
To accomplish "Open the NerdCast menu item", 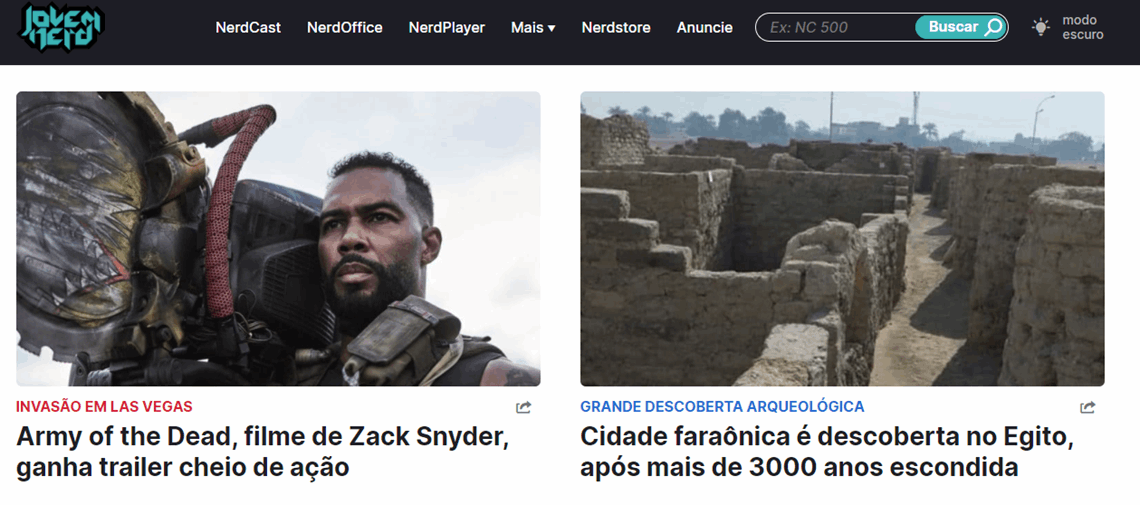I will pyautogui.click(x=248, y=28).
